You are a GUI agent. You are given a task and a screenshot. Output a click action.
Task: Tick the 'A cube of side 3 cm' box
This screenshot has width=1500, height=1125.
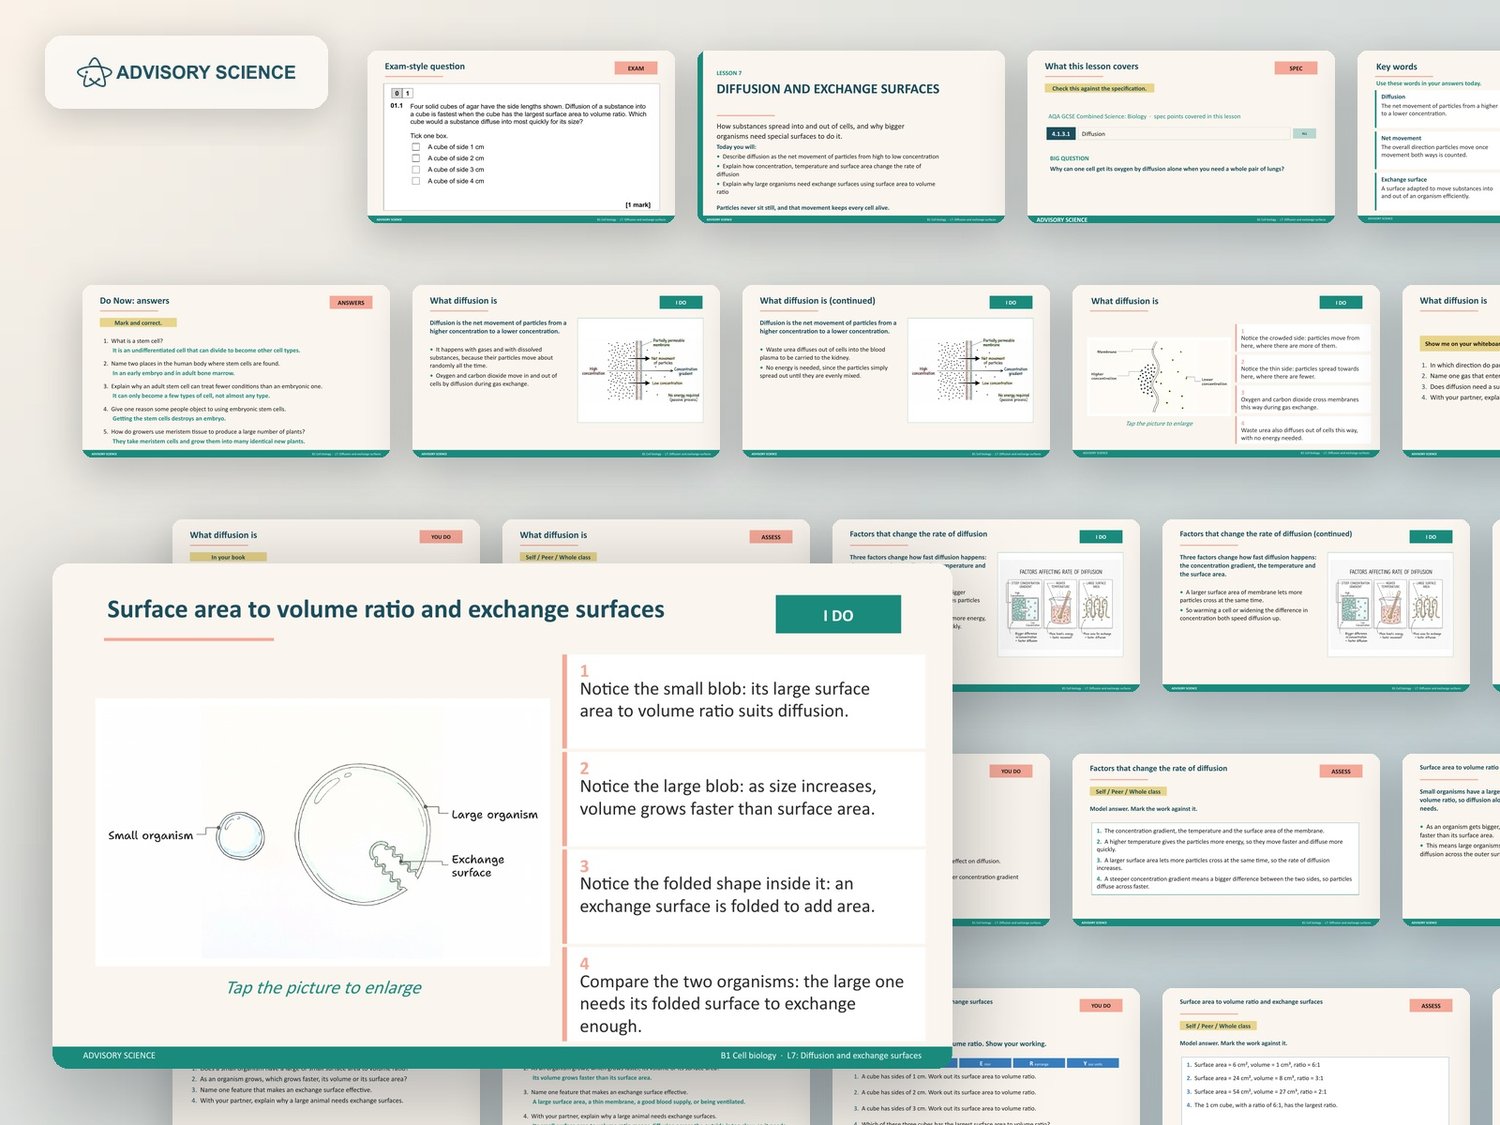(x=416, y=169)
